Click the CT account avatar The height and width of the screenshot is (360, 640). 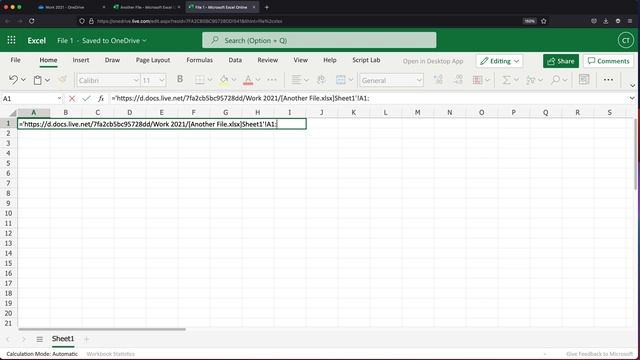625,40
